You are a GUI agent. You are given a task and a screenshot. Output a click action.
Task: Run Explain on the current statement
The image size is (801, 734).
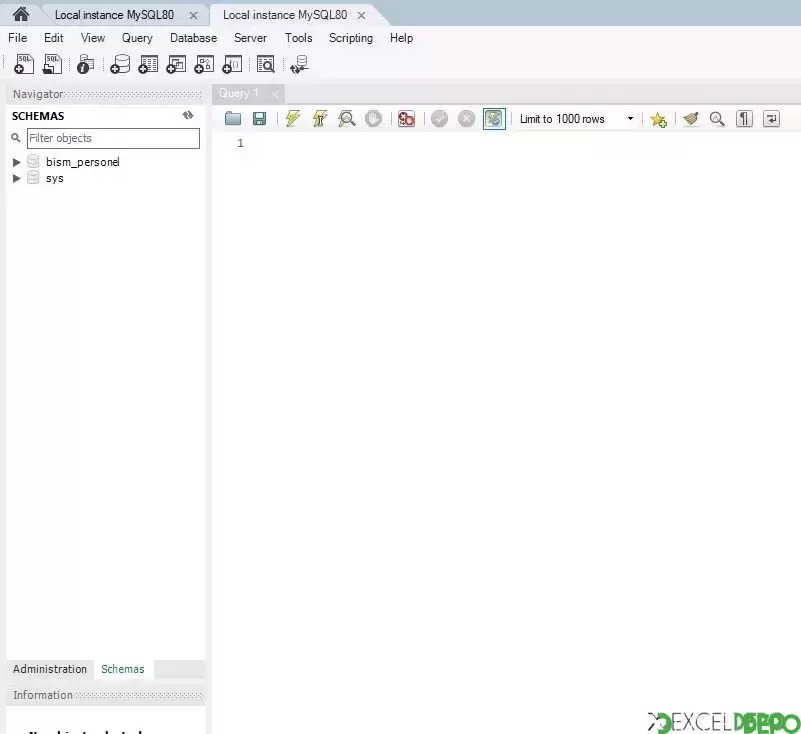point(347,119)
